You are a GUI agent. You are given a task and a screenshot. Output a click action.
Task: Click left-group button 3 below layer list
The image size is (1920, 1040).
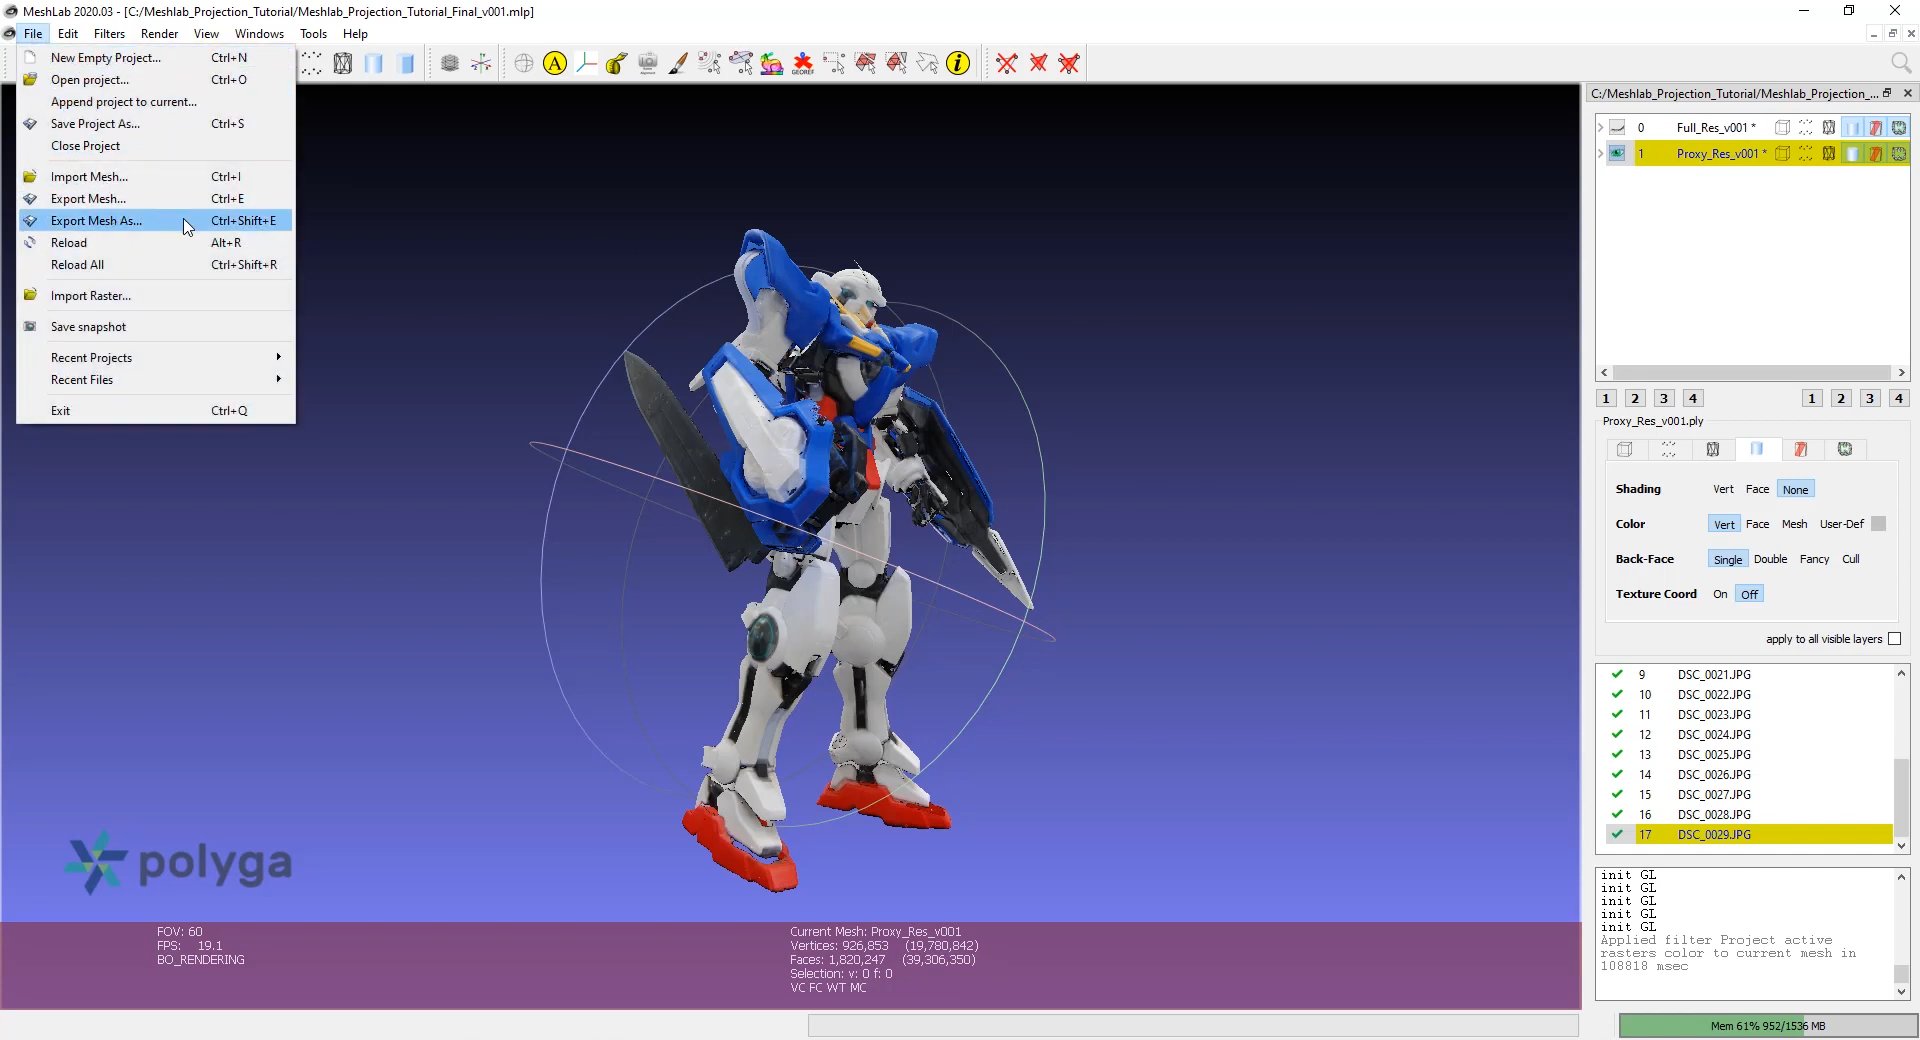point(1664,398)
